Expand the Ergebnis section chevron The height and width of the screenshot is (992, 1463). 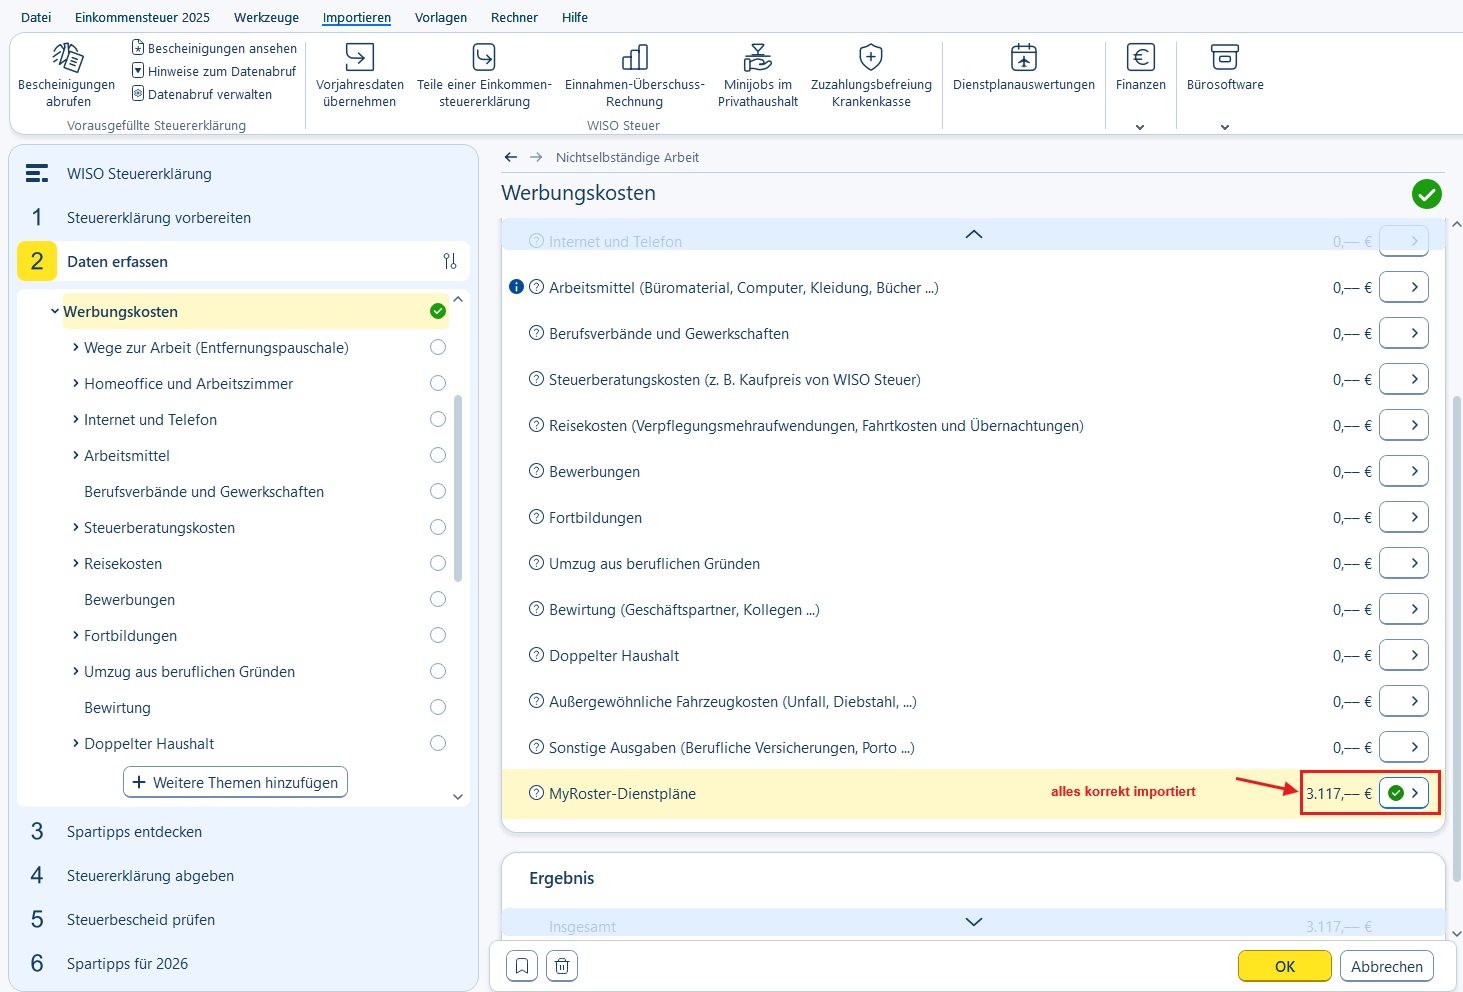coord(973,922)
